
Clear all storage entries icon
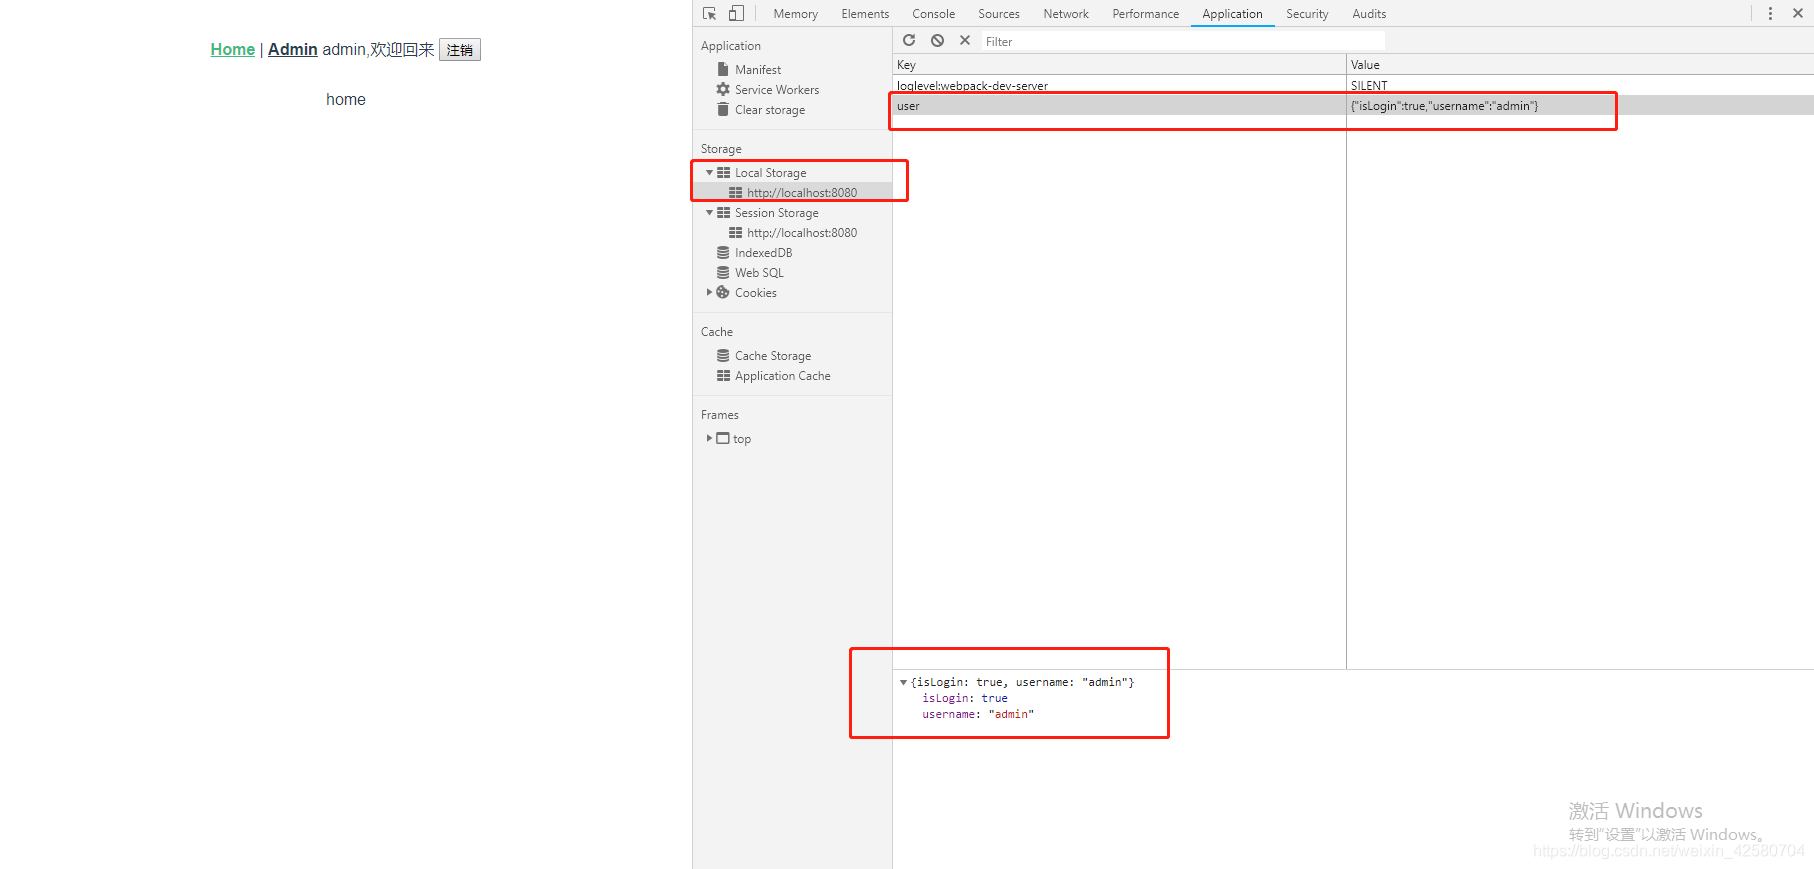coord(937,40)
